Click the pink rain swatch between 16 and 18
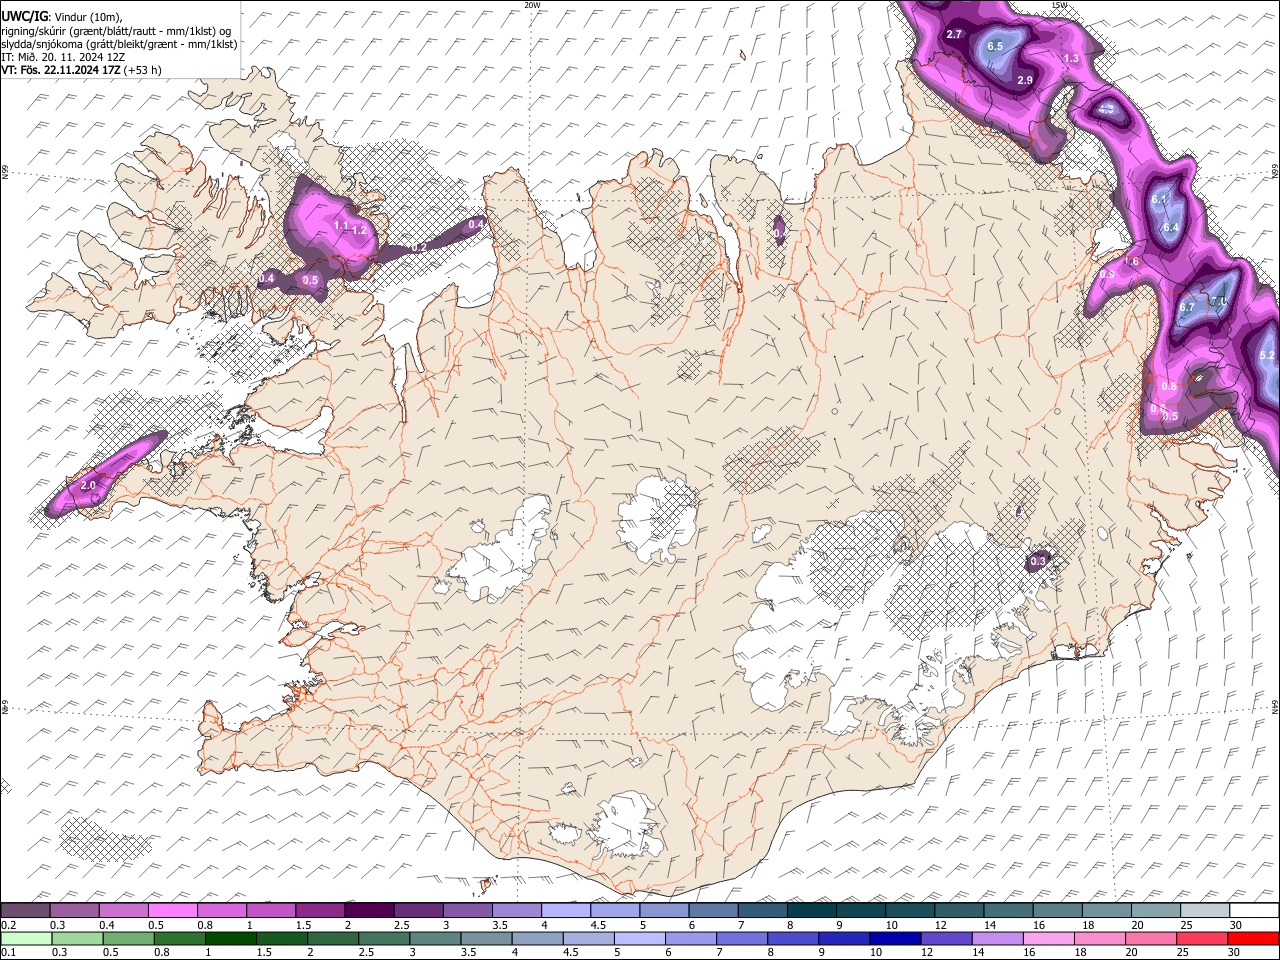 1048,938
